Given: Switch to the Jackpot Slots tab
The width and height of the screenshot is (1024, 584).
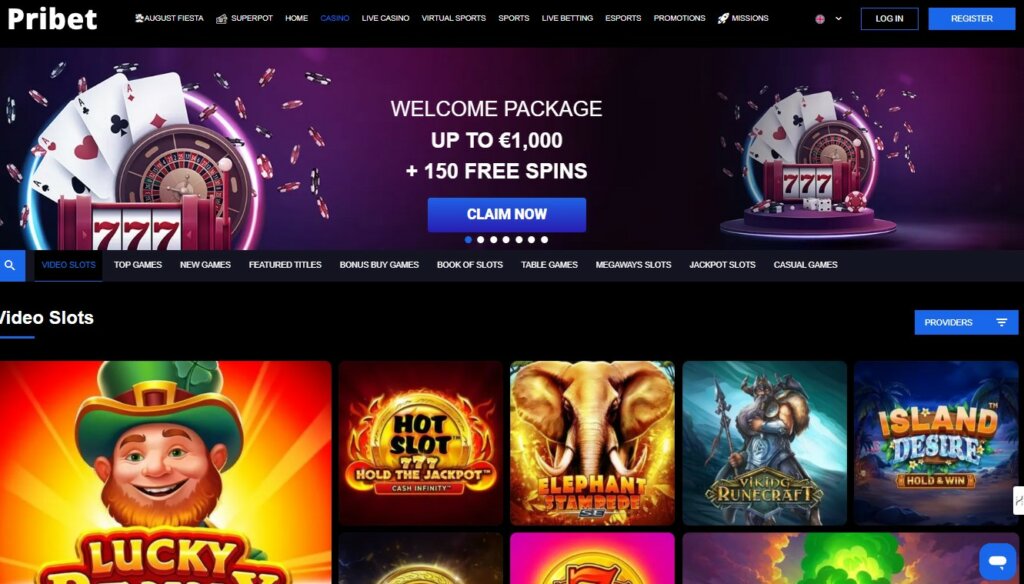Looking at the screenshot, I should [722, 265].
